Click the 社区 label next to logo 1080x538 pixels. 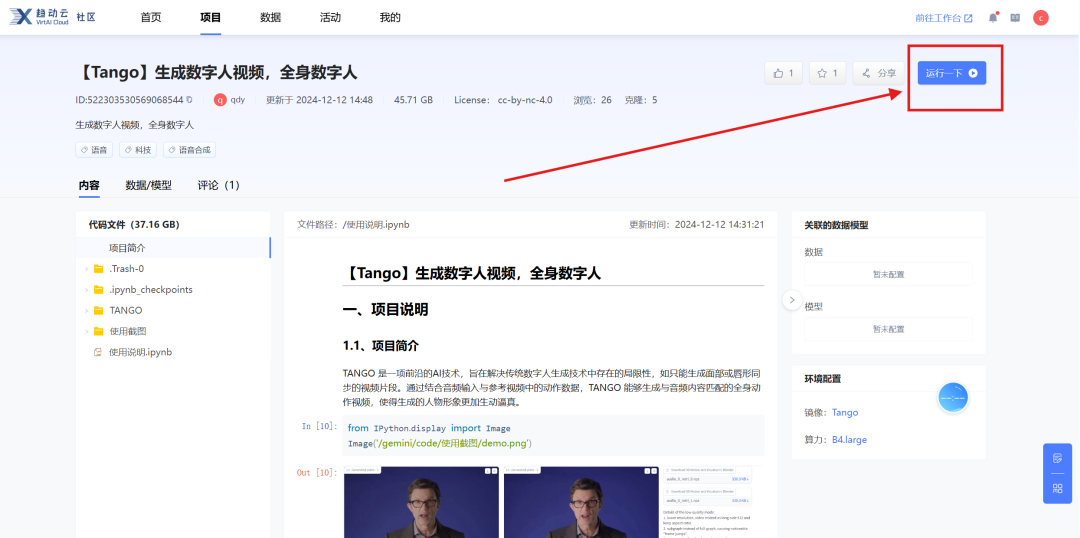pyautogui.click(x=86, y=17)
